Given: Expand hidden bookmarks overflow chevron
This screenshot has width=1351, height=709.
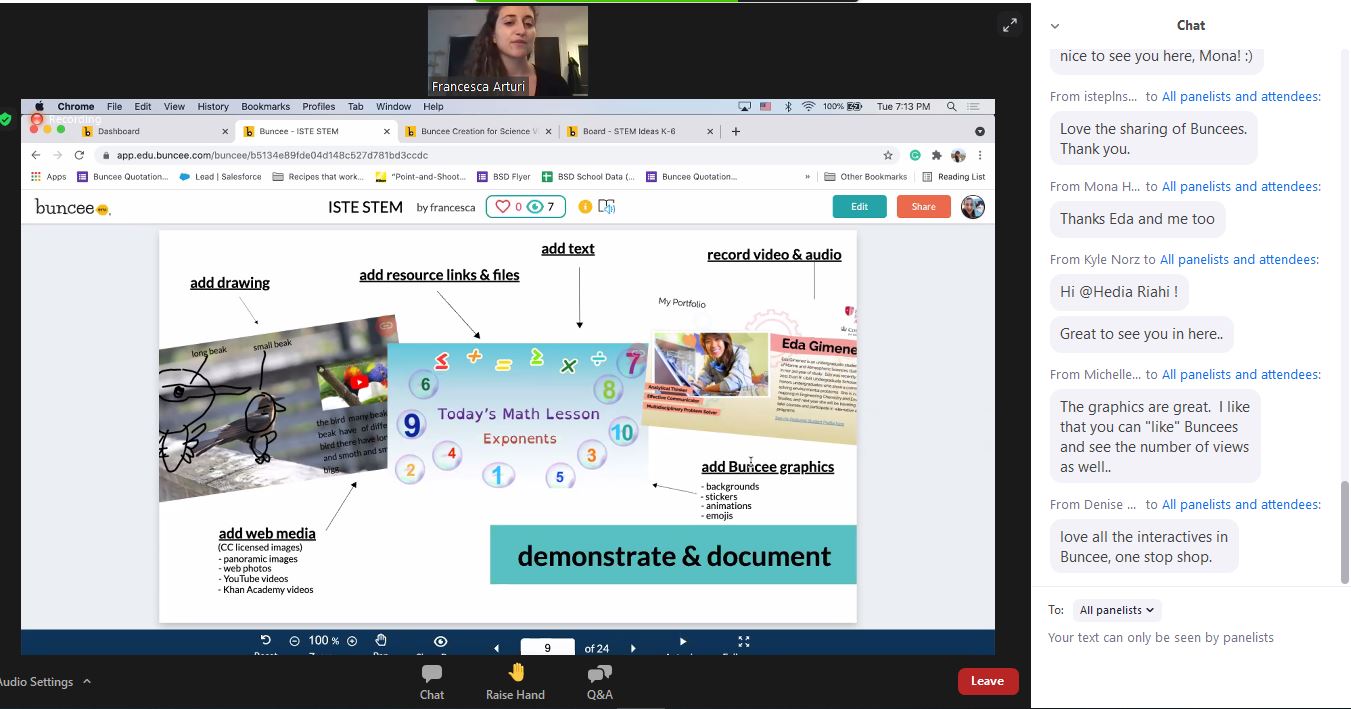Looking at the screenshot, I should 807,177.
